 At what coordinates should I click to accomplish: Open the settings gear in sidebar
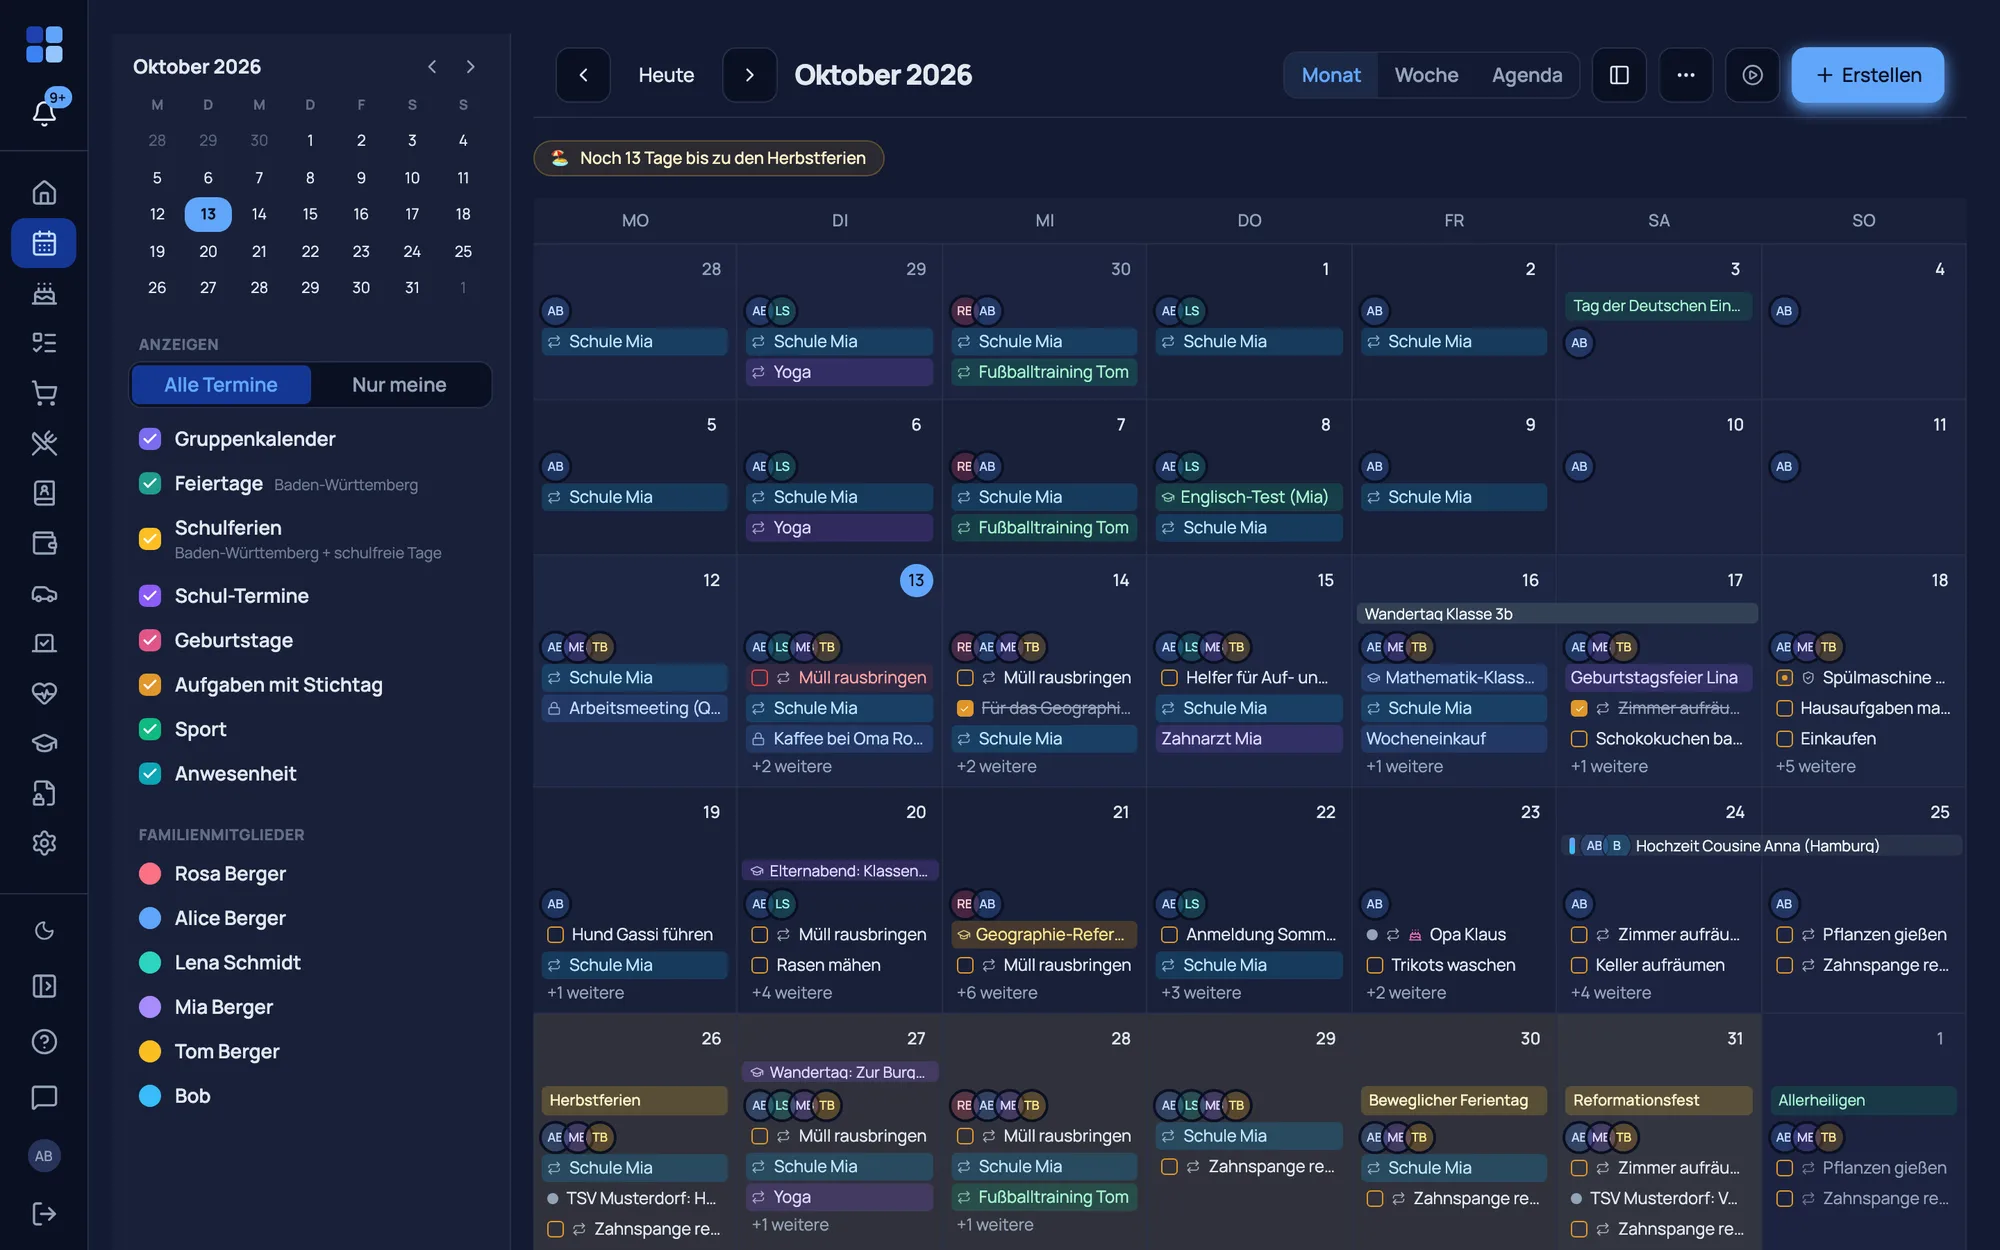coord(44,843)
